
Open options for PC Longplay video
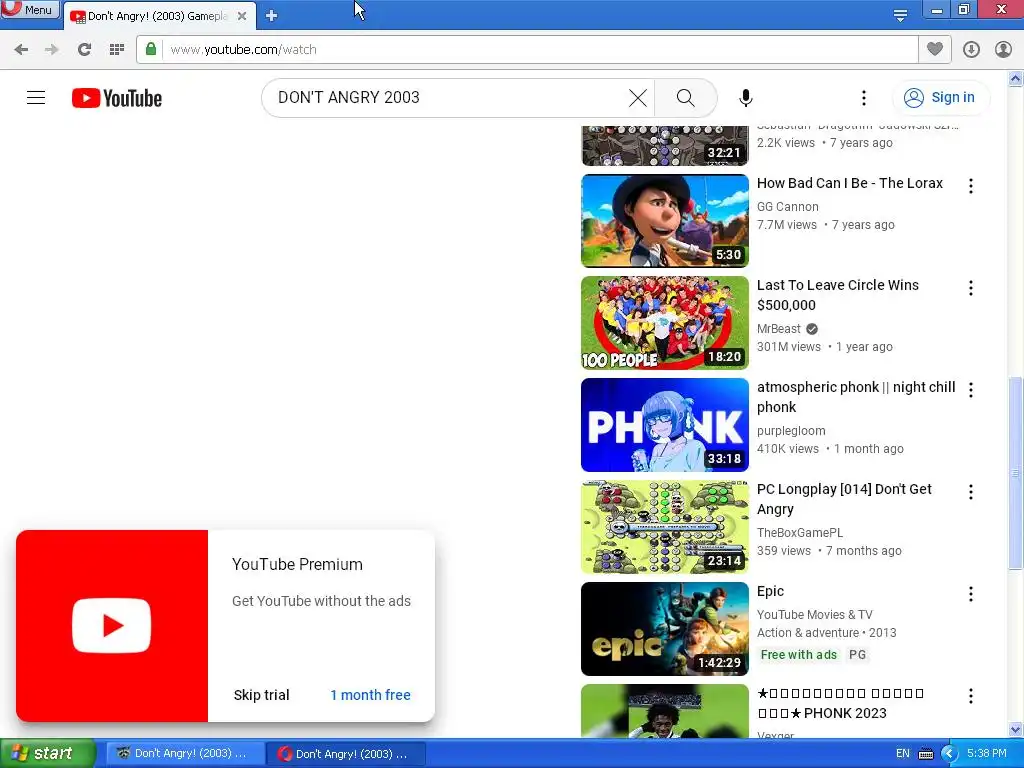tap(971, 492)
